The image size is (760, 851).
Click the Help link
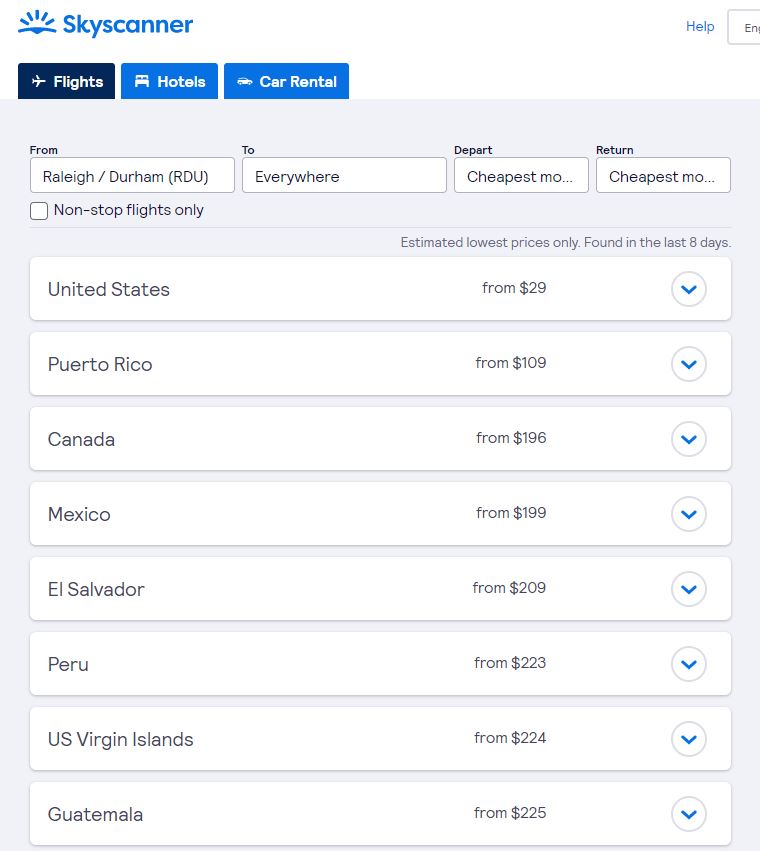[x=700, y=27]
